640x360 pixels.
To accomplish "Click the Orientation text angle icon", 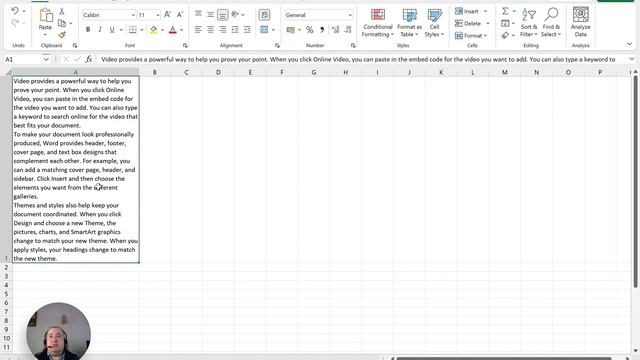I will click(236, 15).
